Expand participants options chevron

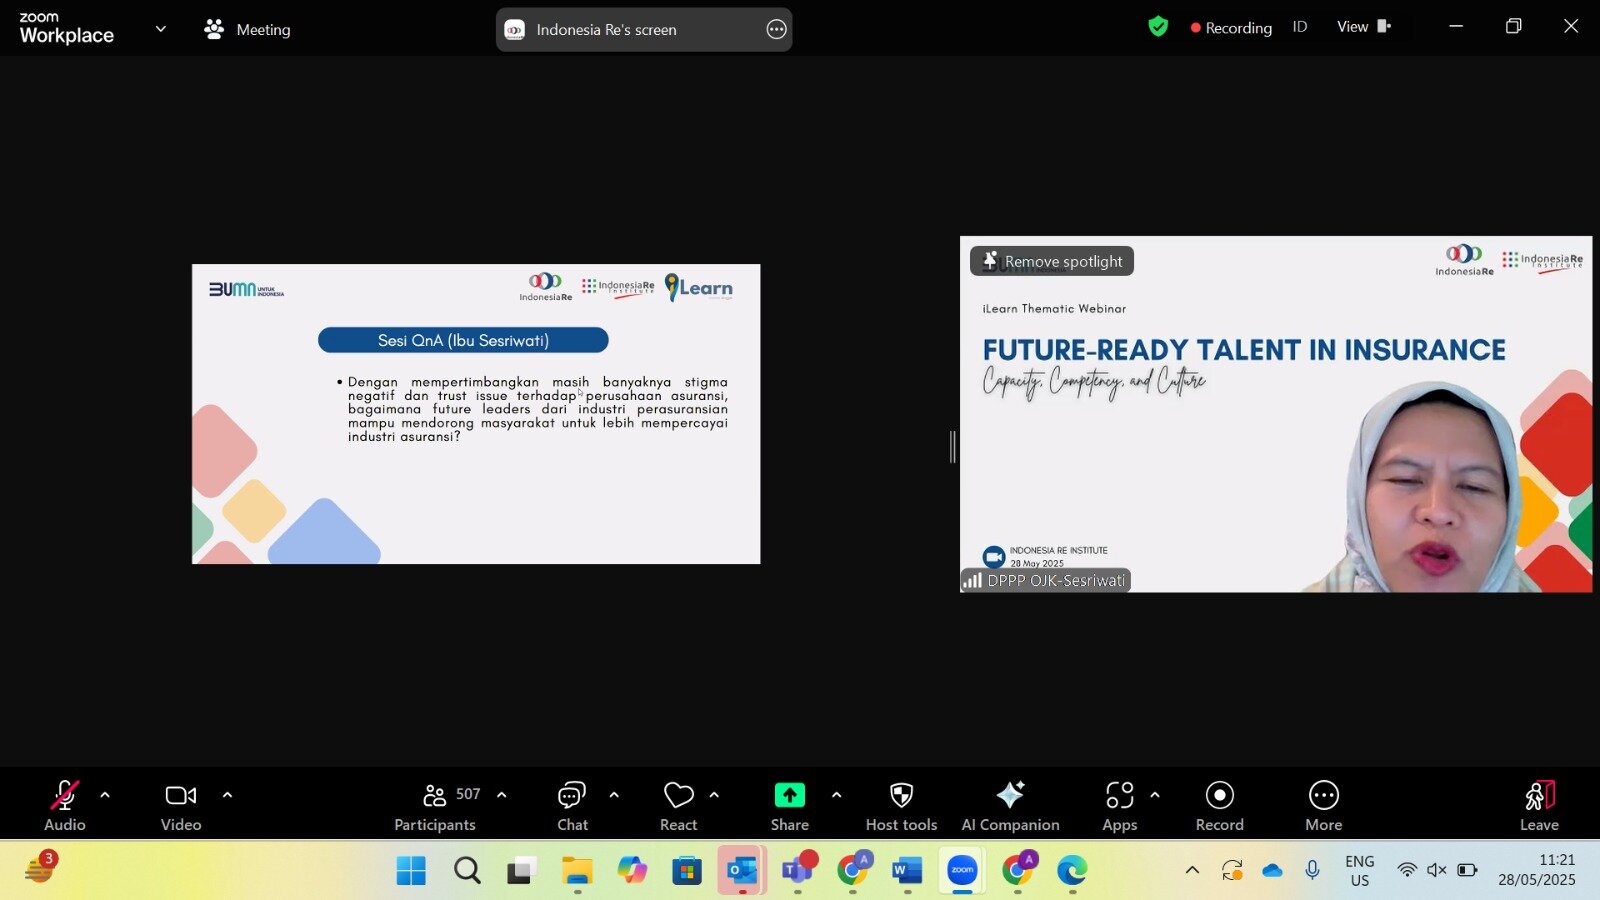(x=502, y=795)
